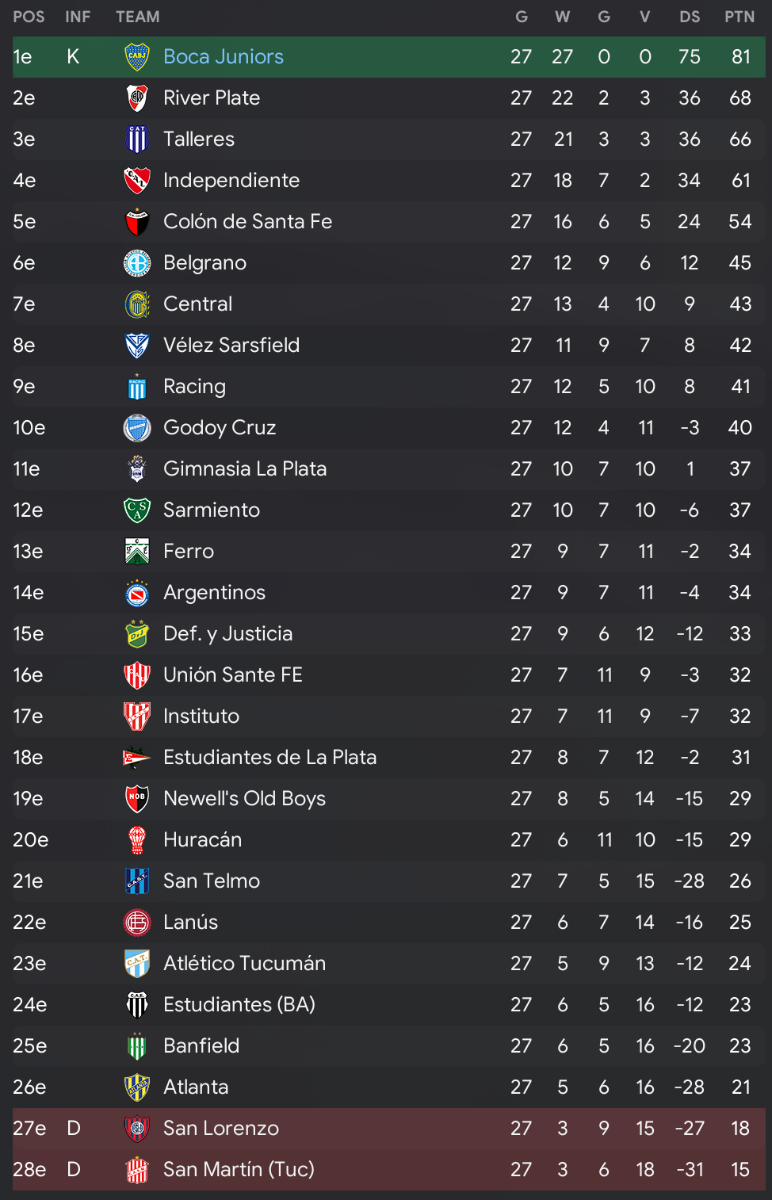The width and height of the screenshot is (772, 1200).
Task: Open the Colón de Santa Fe team page
Action: [x=248, y=221]
